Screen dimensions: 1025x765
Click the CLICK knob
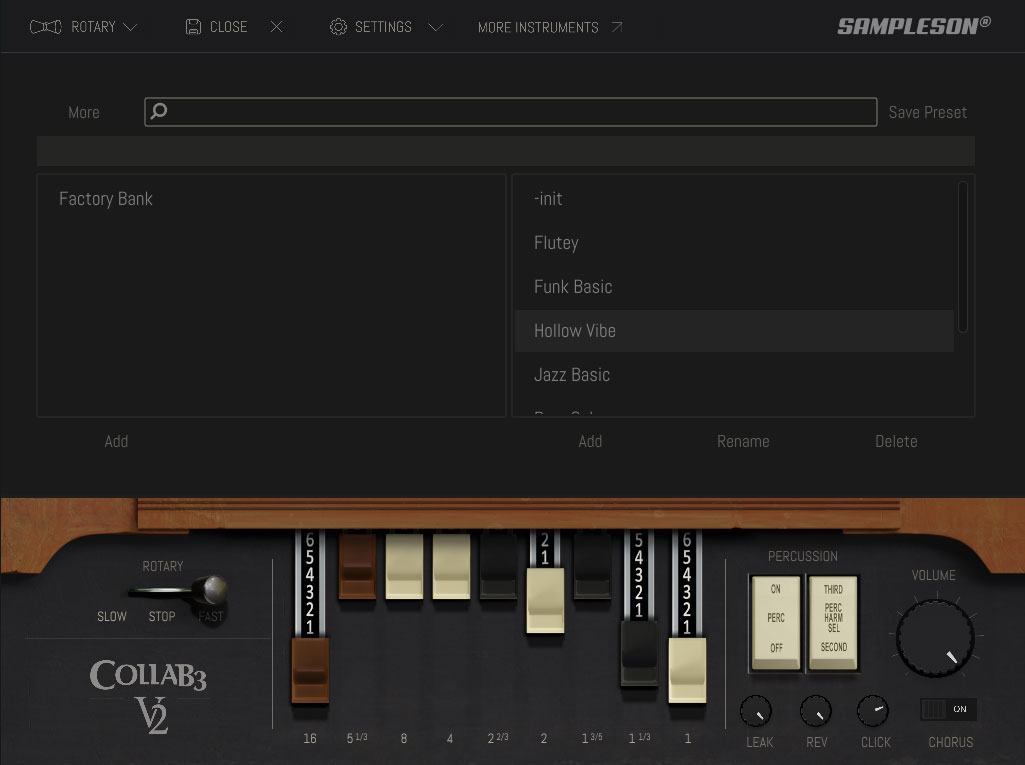click(x=873, y=711)
